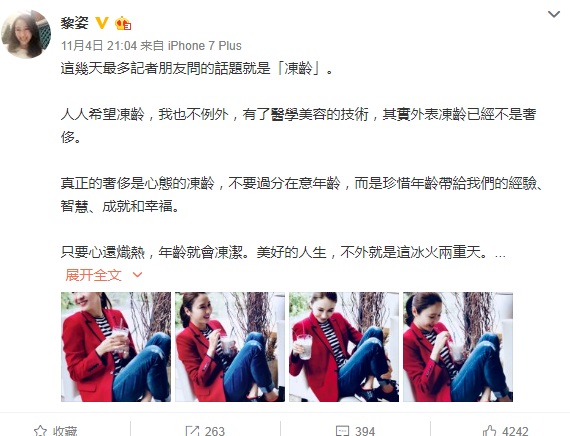
Task: Toggle 收藏 to bookmark the post
Action: click(56, 431)
